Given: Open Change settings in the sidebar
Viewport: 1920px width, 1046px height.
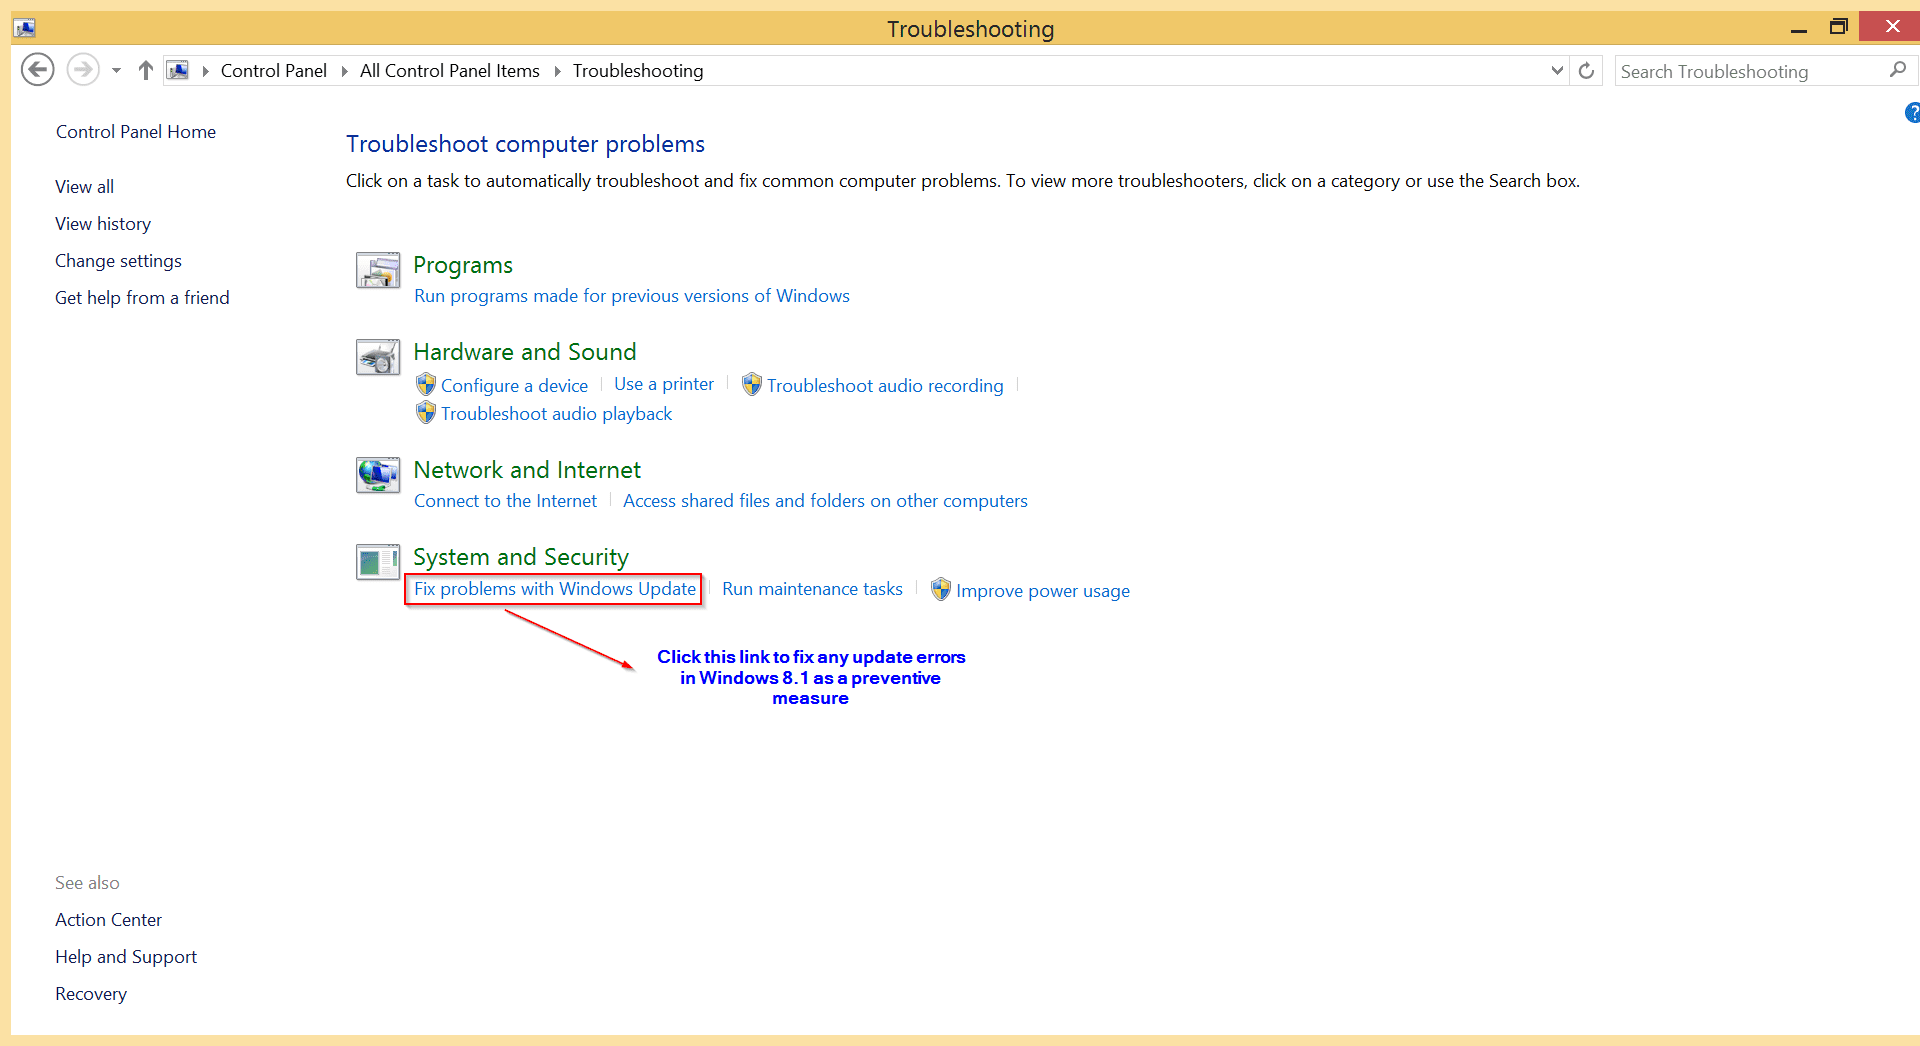Looking at the screenshot, I should pyautogui.click(x=118, y=261).
